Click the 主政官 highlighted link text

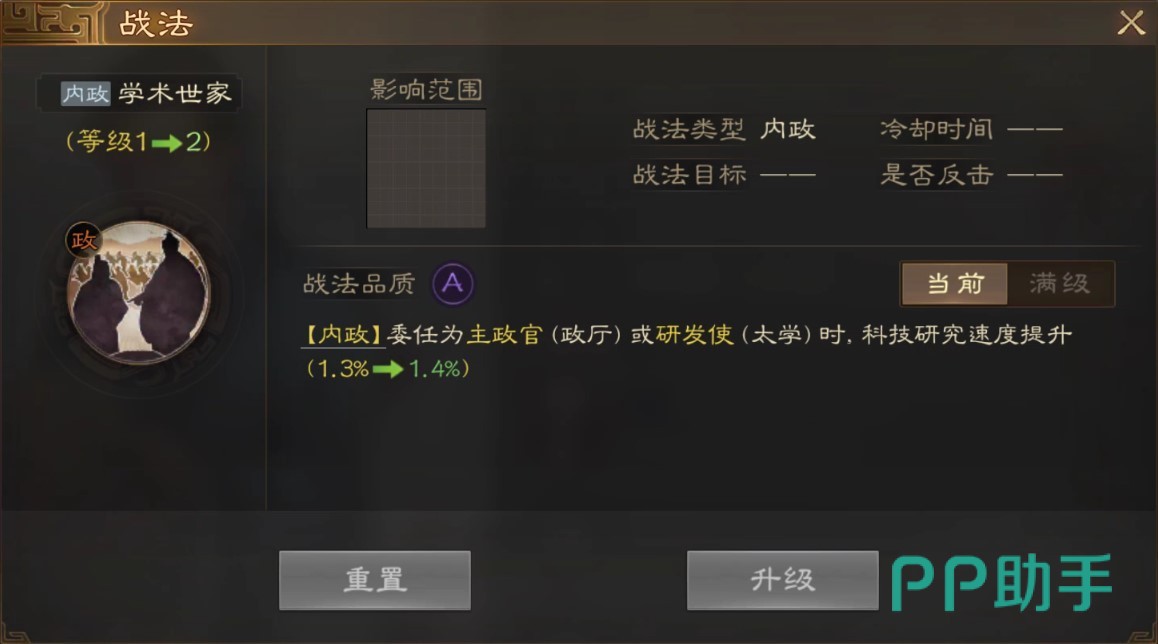point(504,335)
